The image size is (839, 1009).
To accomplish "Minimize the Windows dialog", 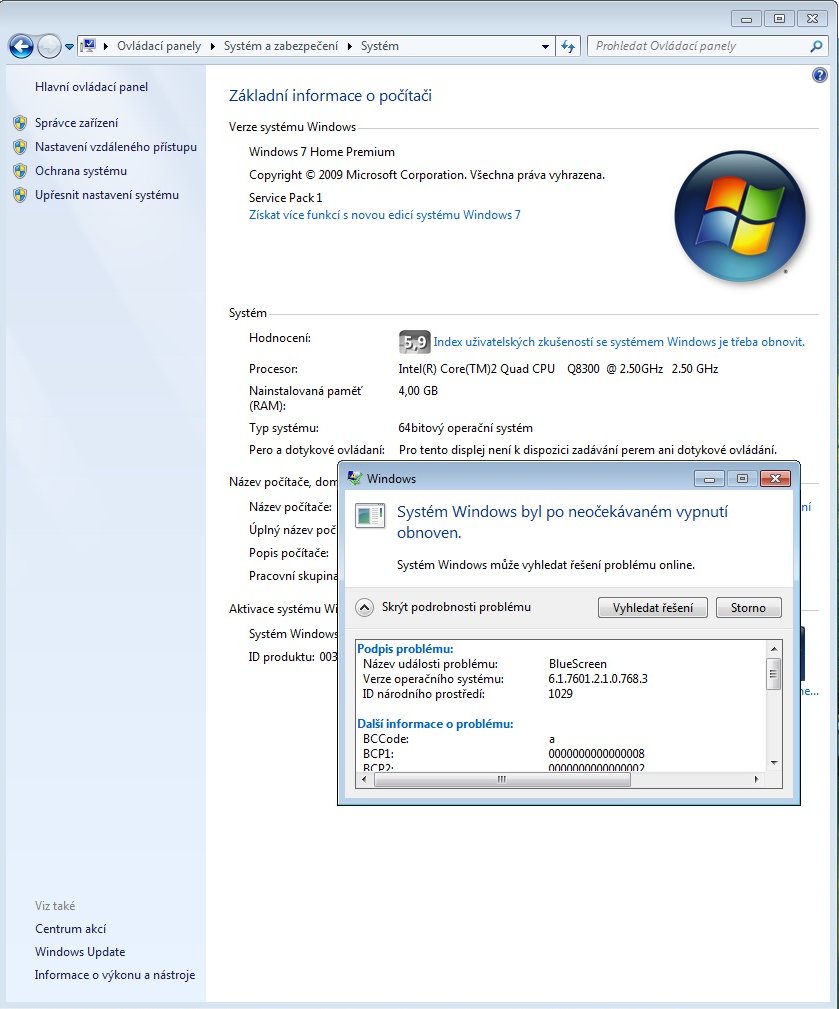I will pyautogui.click(x=709, y=479).
